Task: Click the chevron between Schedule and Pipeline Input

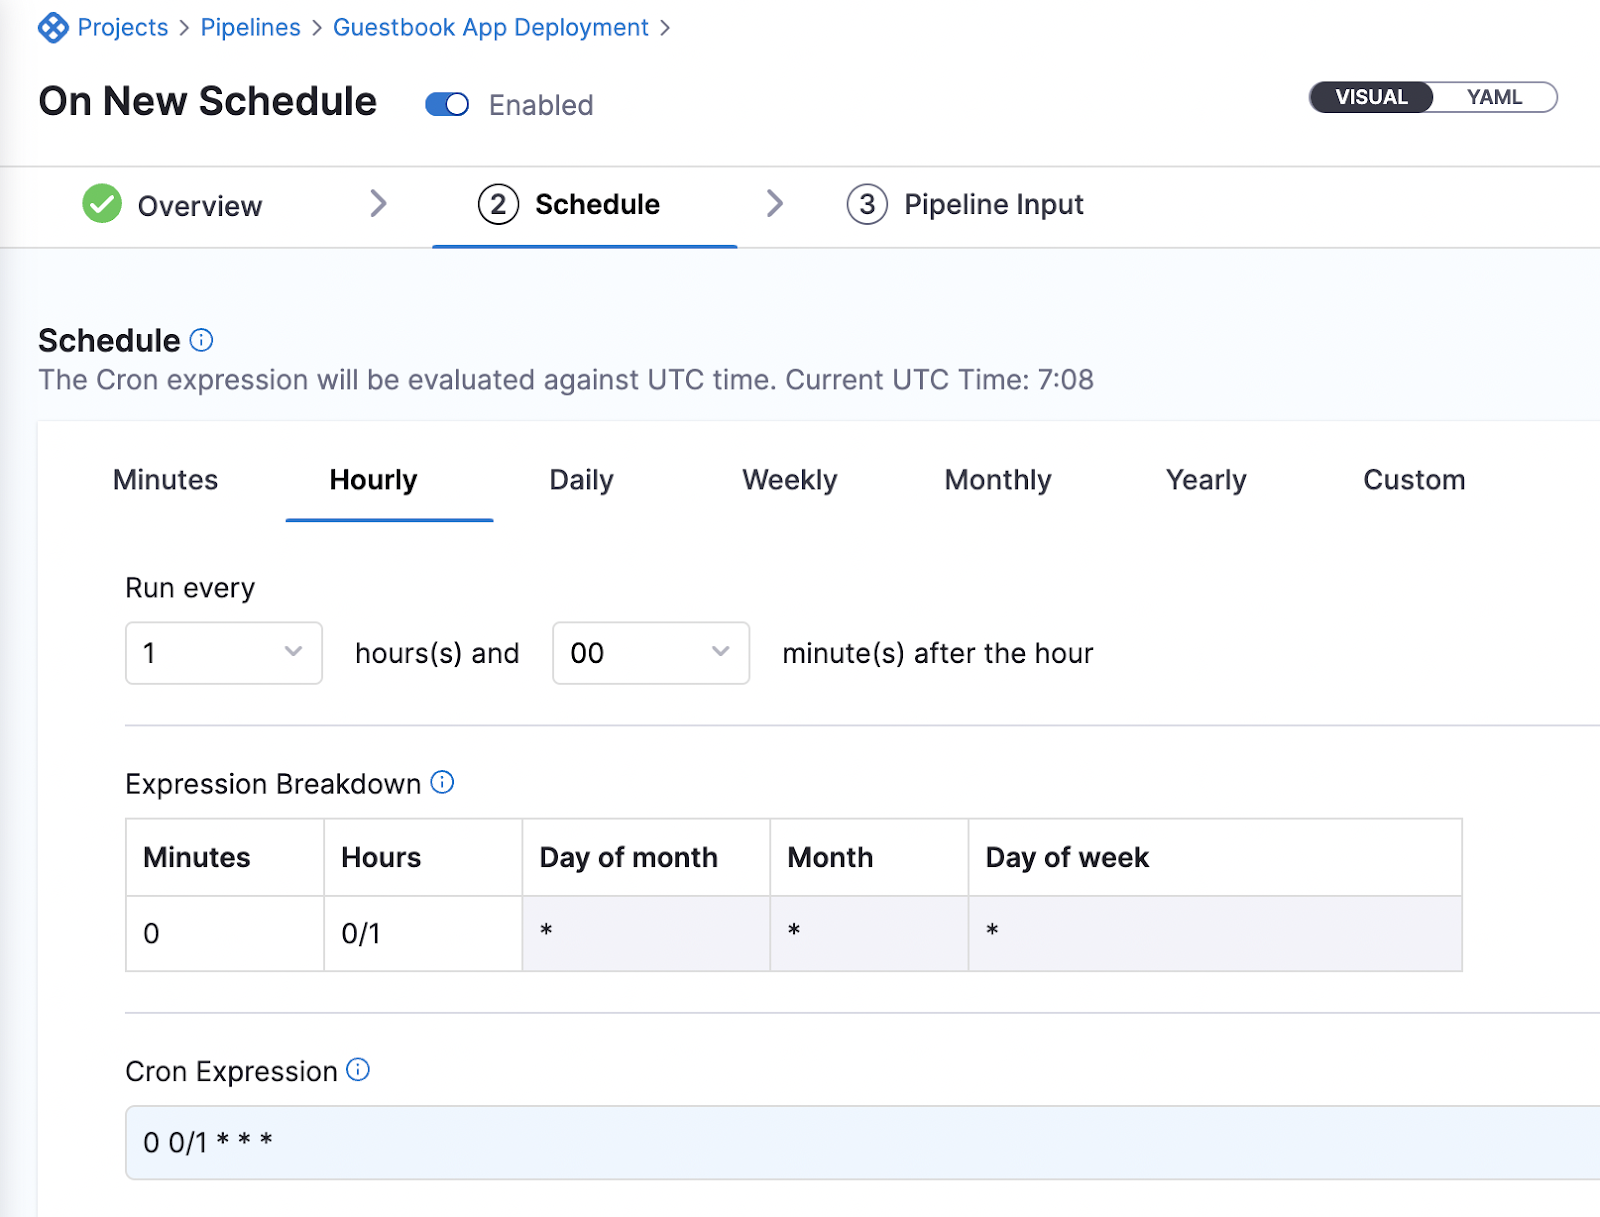Action: coord(776,203)
